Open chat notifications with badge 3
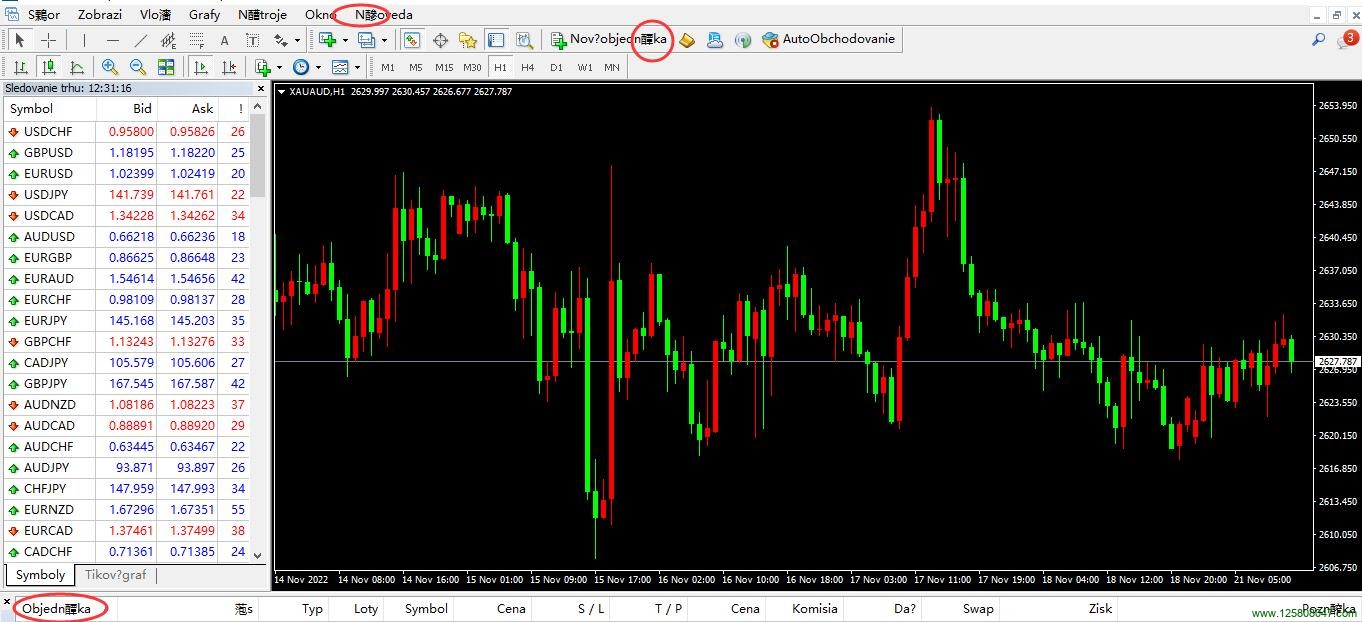1362x622 pixels. click(x=1347, y=40)
